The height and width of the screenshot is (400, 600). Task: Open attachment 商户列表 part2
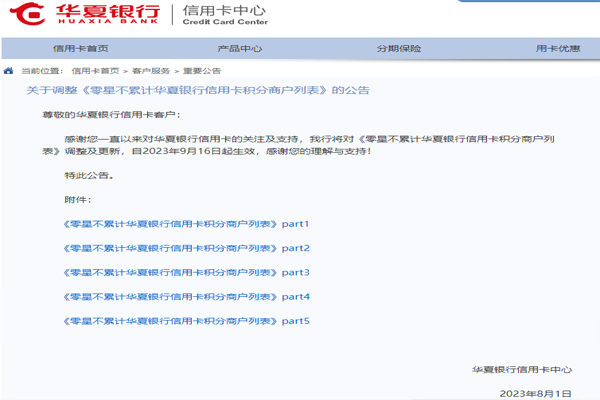186,248
